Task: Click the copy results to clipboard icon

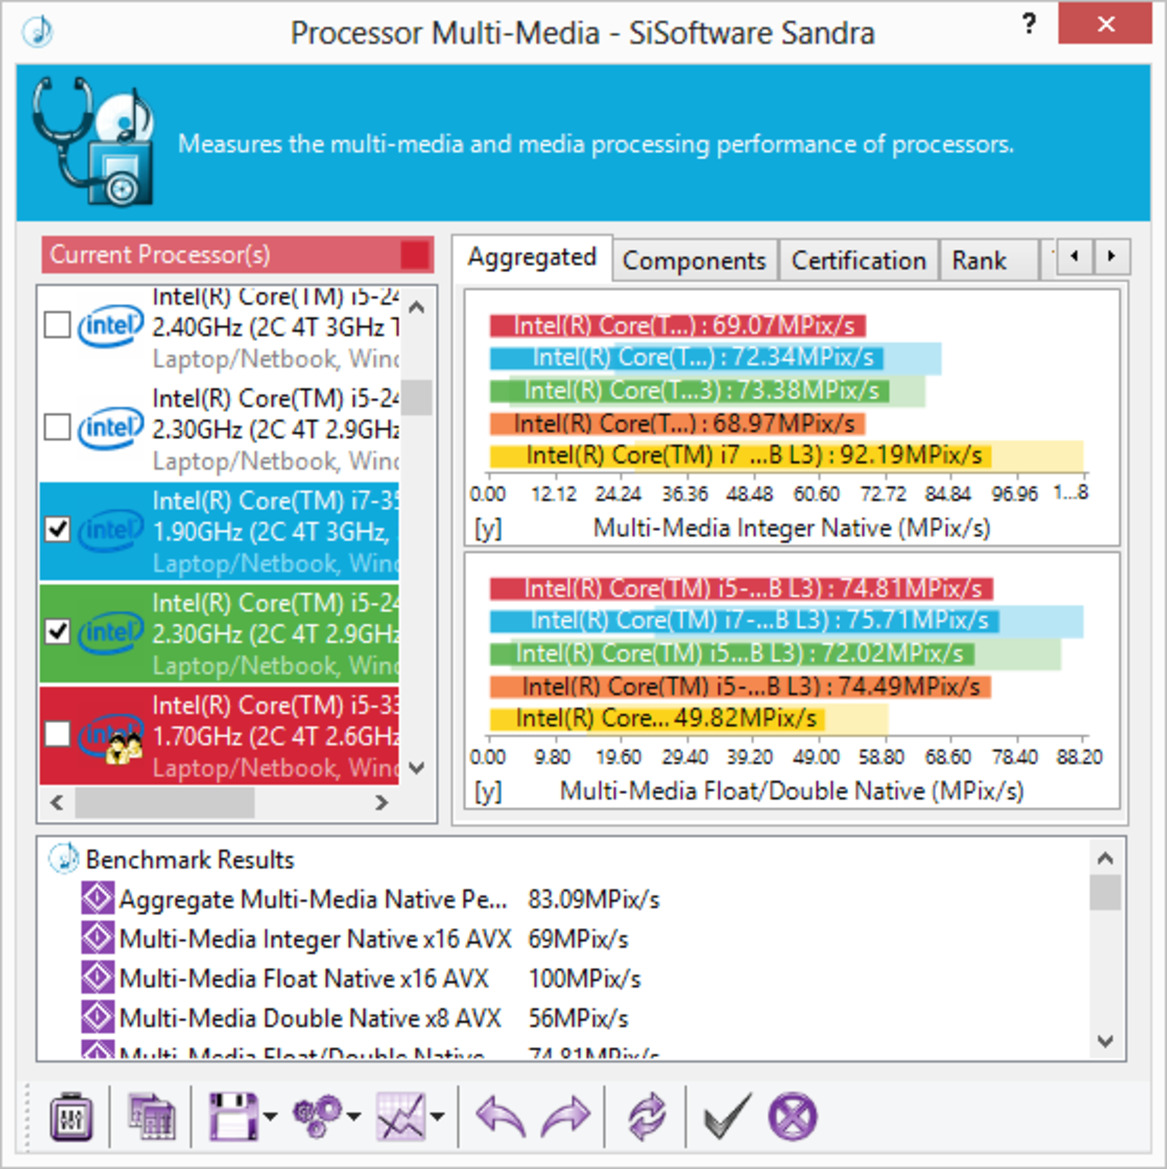Action: [x=152, y=1116]
